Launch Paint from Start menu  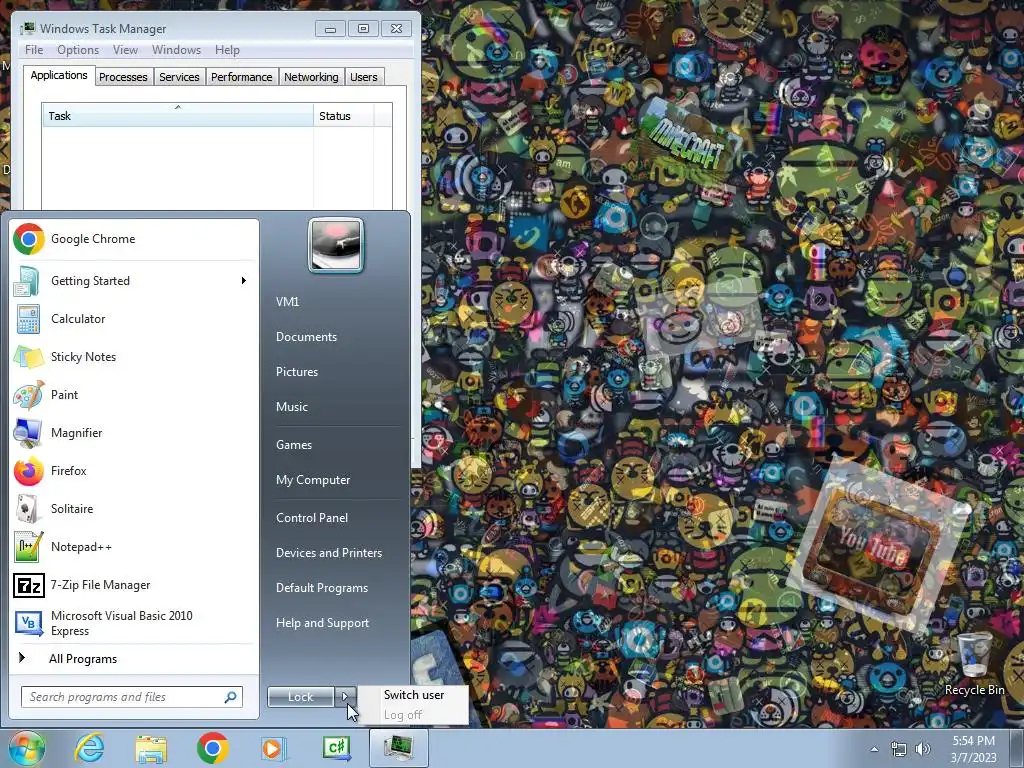pyautogui.click(x=134, y=394)
